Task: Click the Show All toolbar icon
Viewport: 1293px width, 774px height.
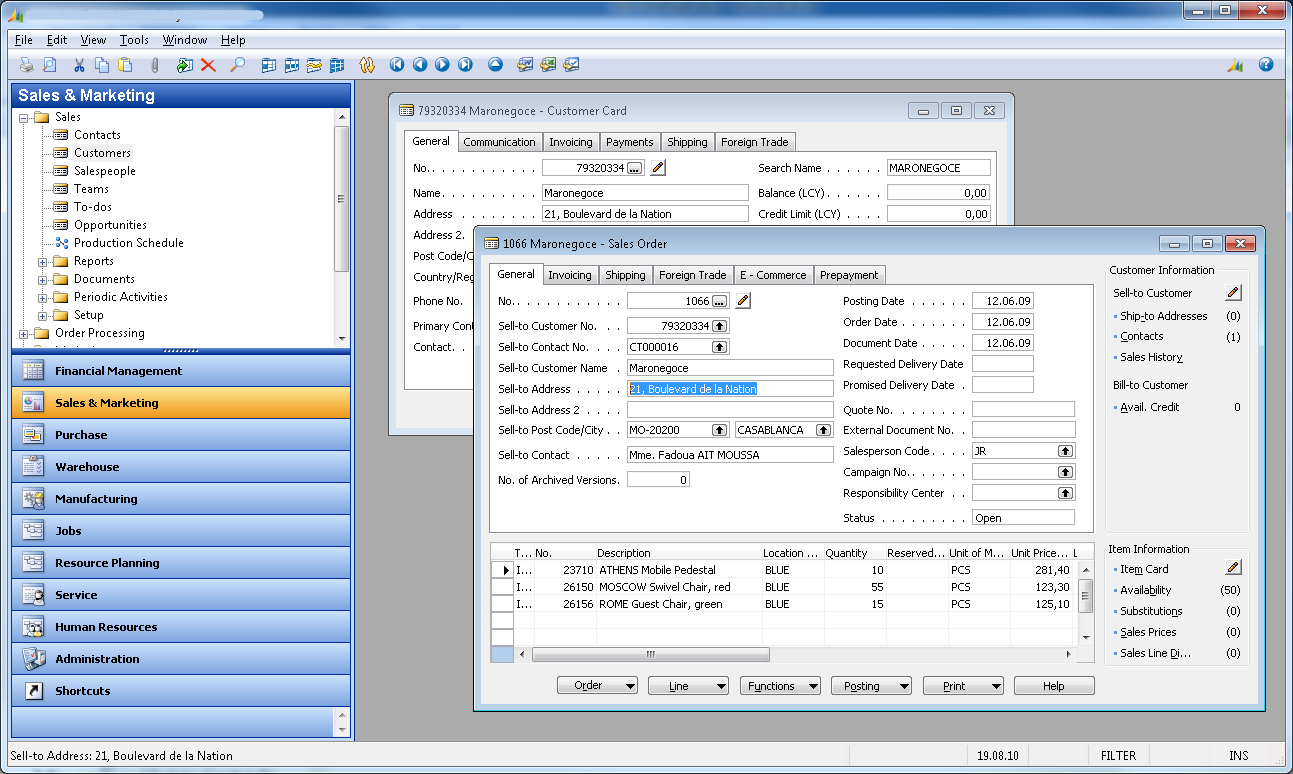Action: click(337, 65)
